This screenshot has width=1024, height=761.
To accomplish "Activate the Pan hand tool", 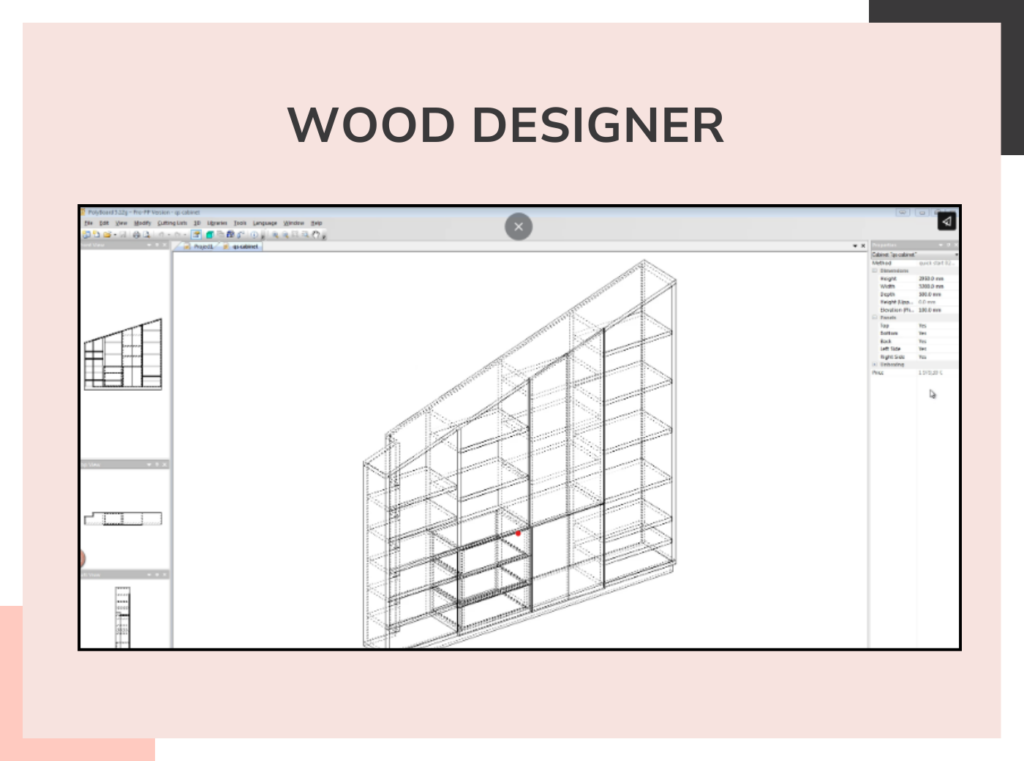I will [315, 233].
